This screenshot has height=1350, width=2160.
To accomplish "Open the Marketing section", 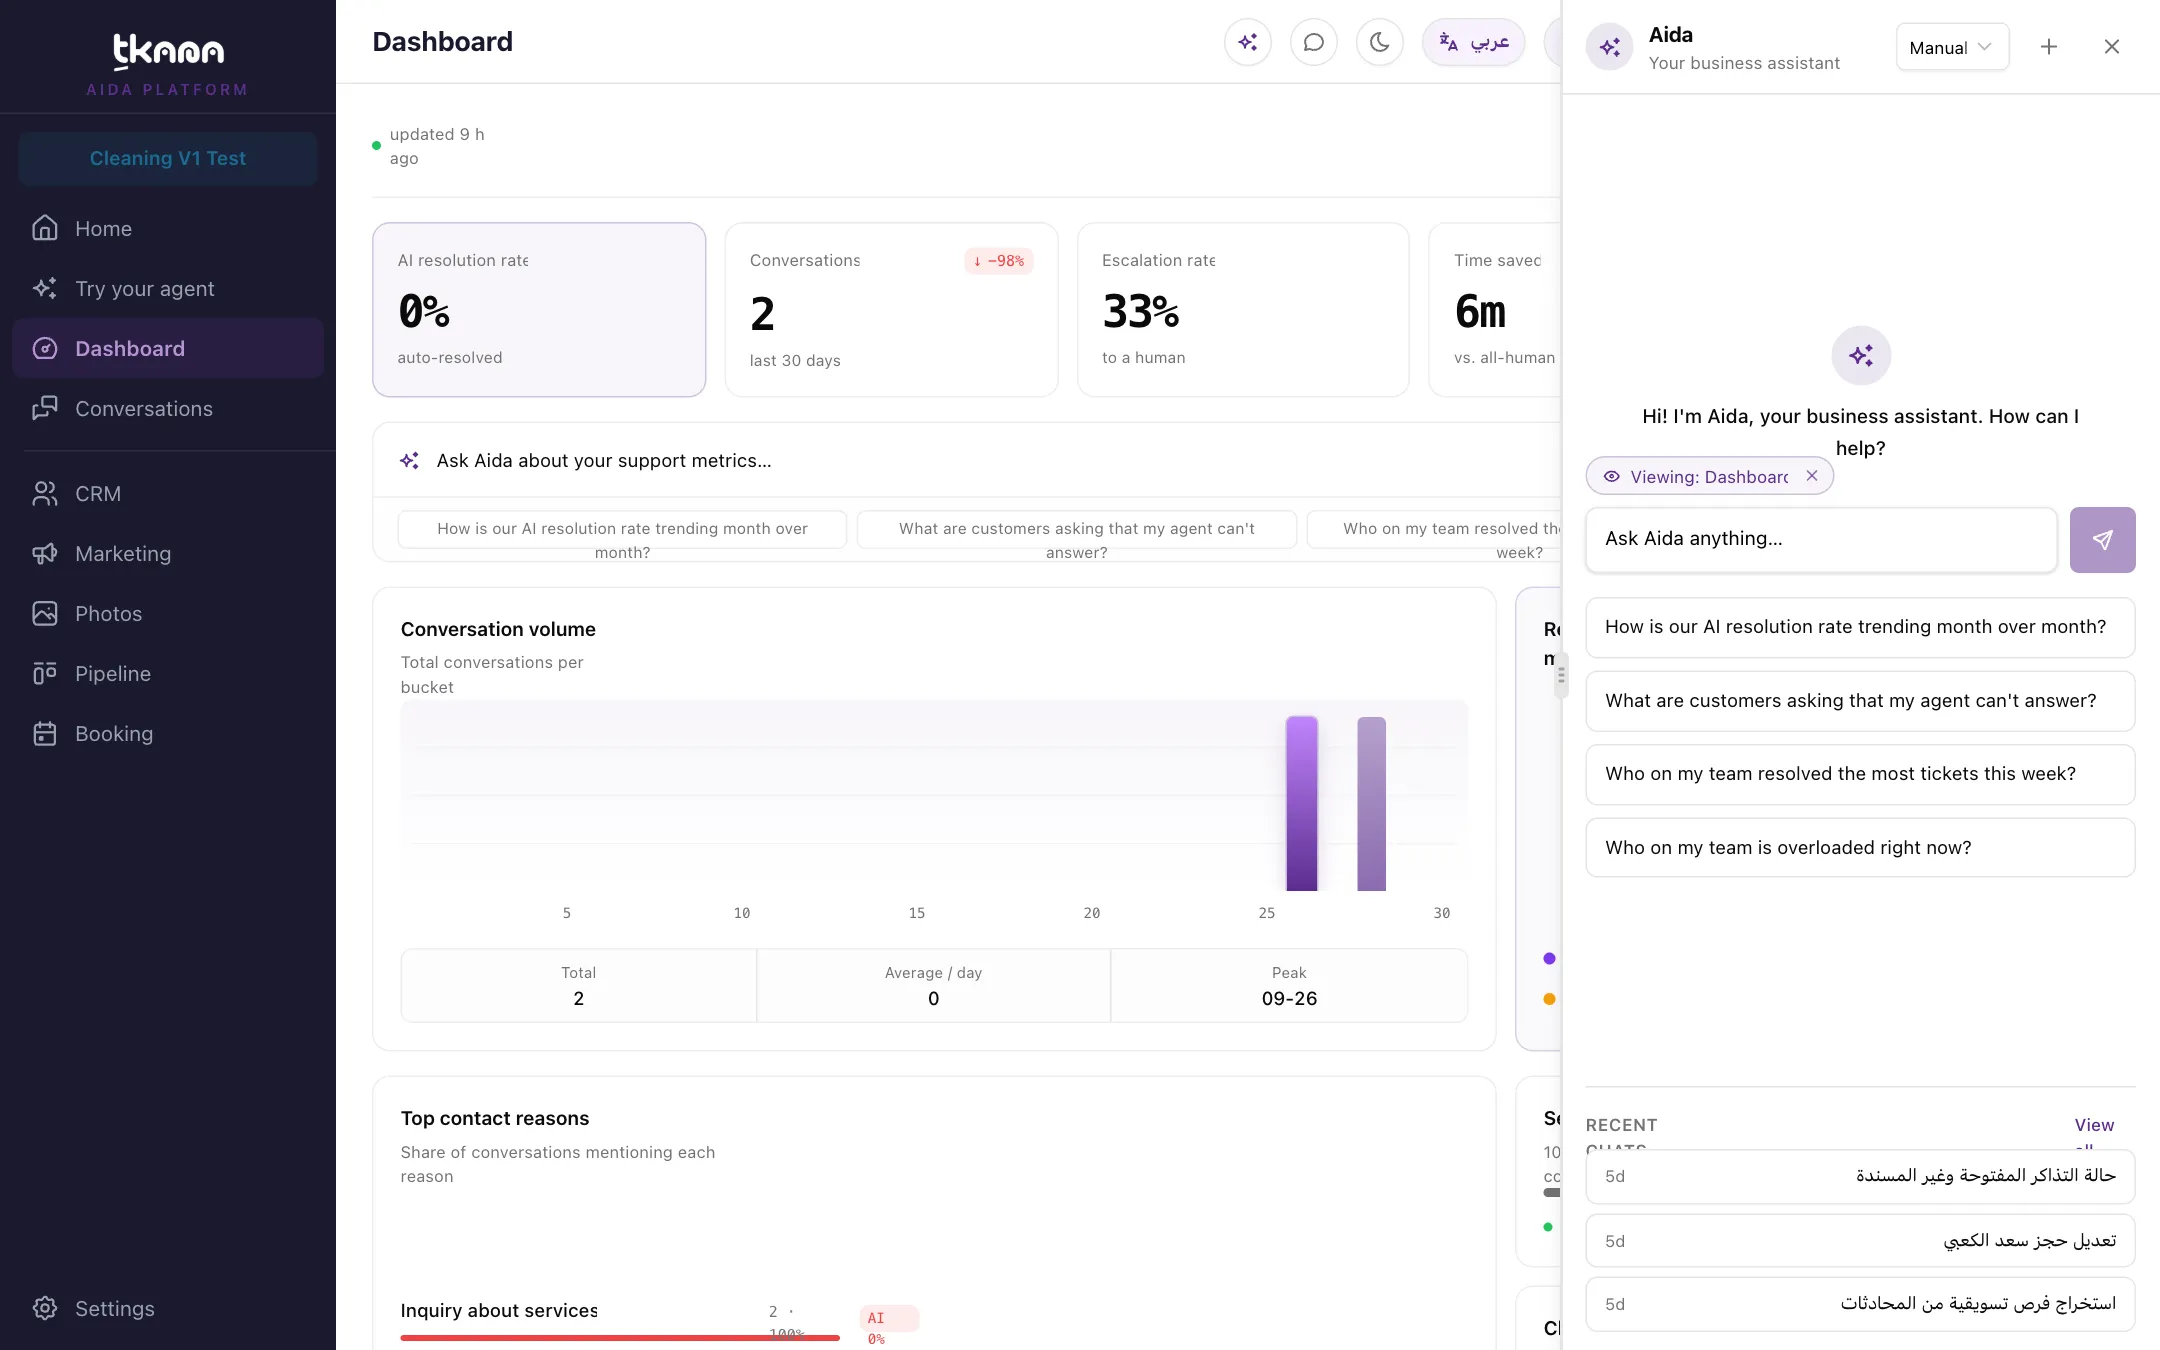I will (168, 554).
